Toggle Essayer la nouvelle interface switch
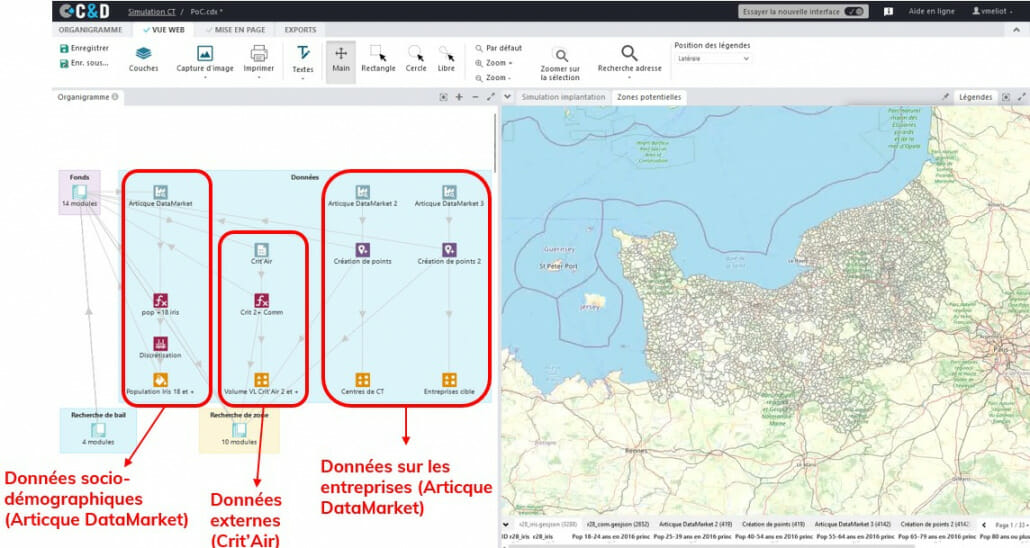Screen dimensions: 1030x548 pyautogui.click(x=854, y=11)
